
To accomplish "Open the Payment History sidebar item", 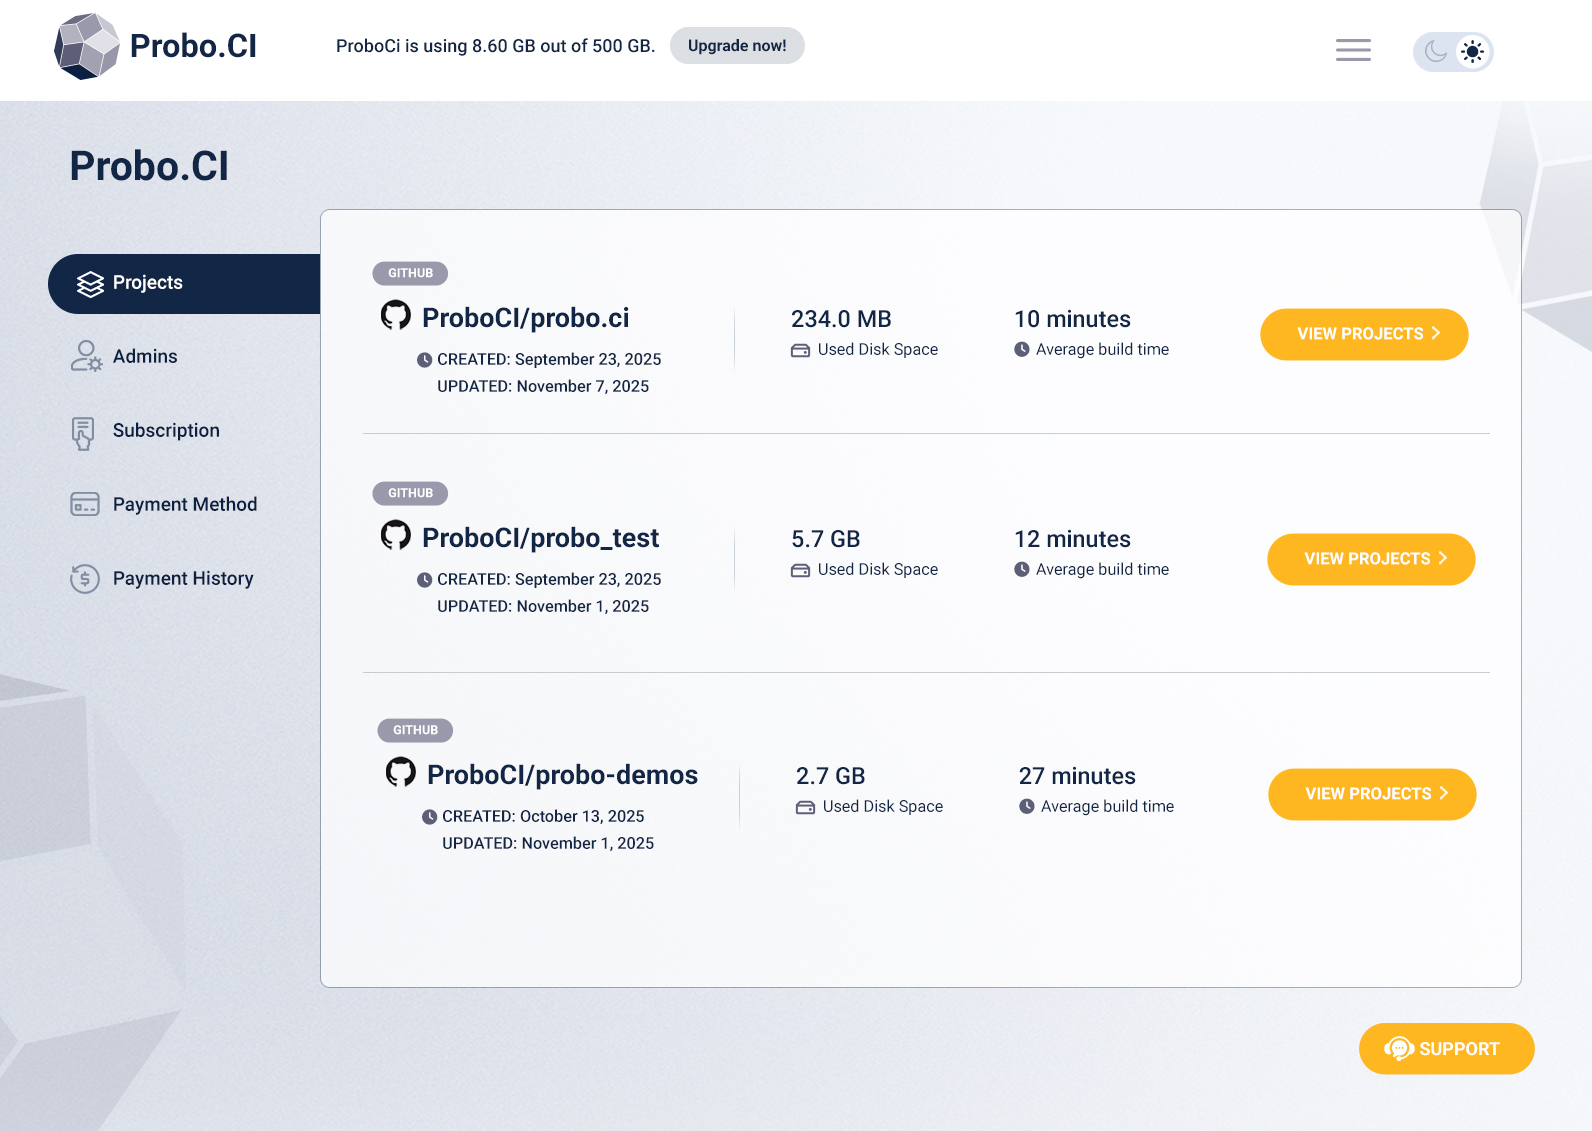I will tap(162, 579).
